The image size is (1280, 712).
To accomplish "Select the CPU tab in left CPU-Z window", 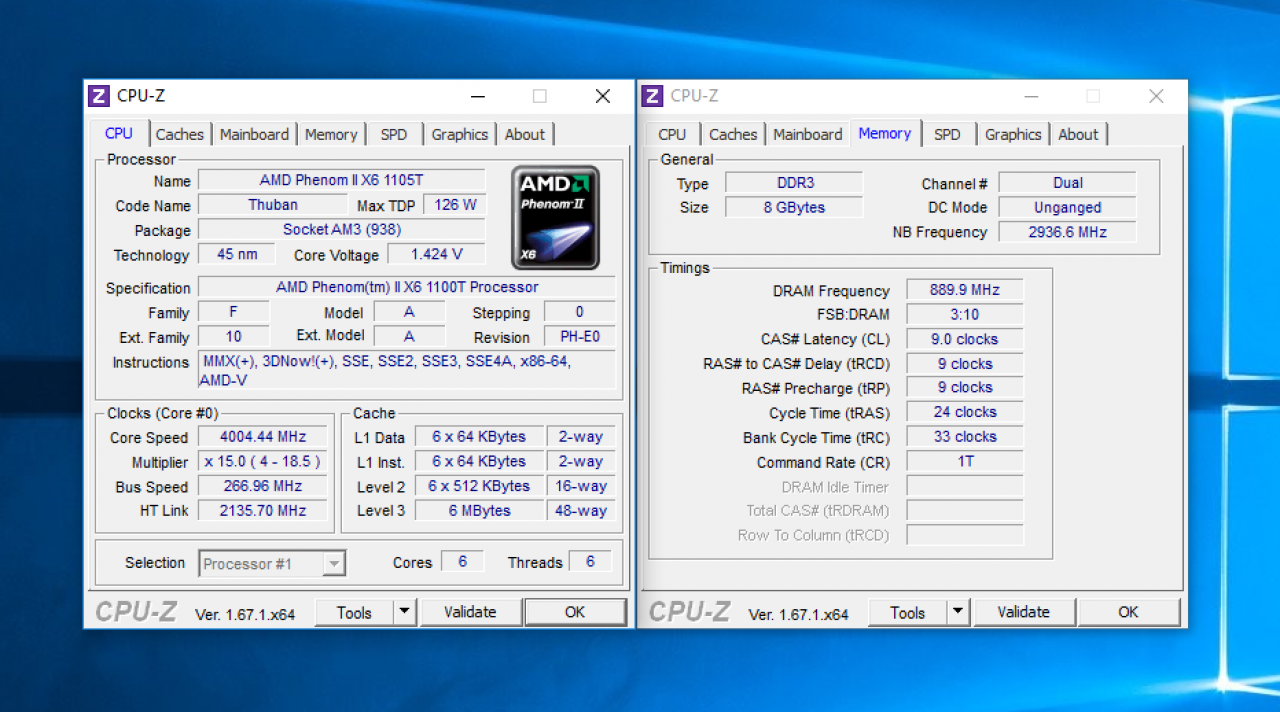I will [x=119, y=133].
